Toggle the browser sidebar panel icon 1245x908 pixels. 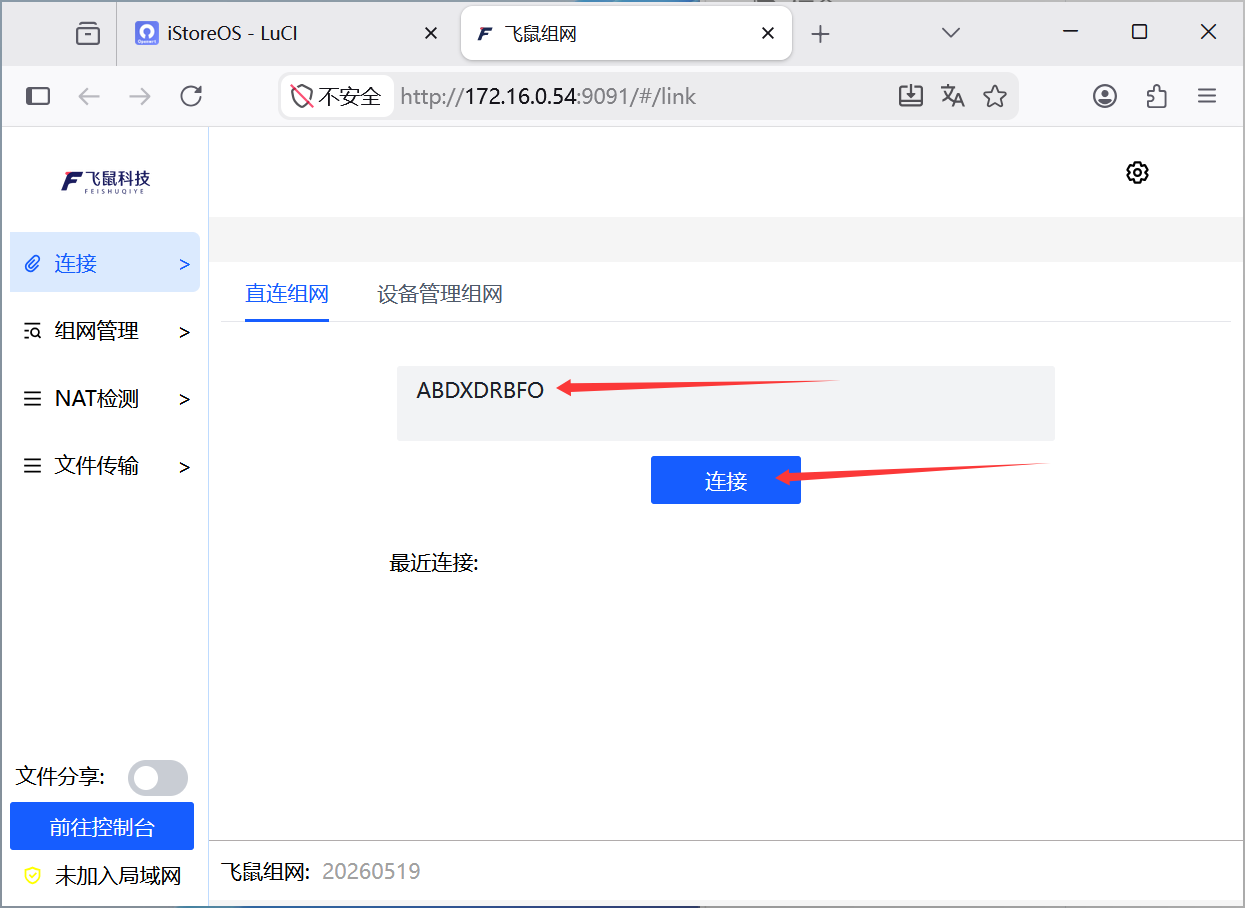38,96
